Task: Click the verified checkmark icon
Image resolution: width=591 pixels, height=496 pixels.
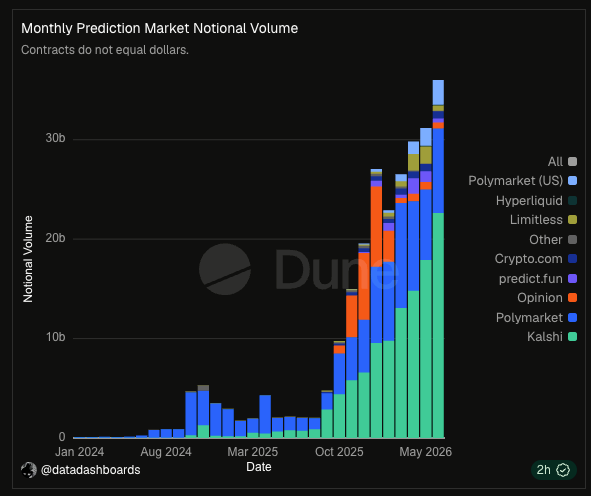Action: click(563, 470)
